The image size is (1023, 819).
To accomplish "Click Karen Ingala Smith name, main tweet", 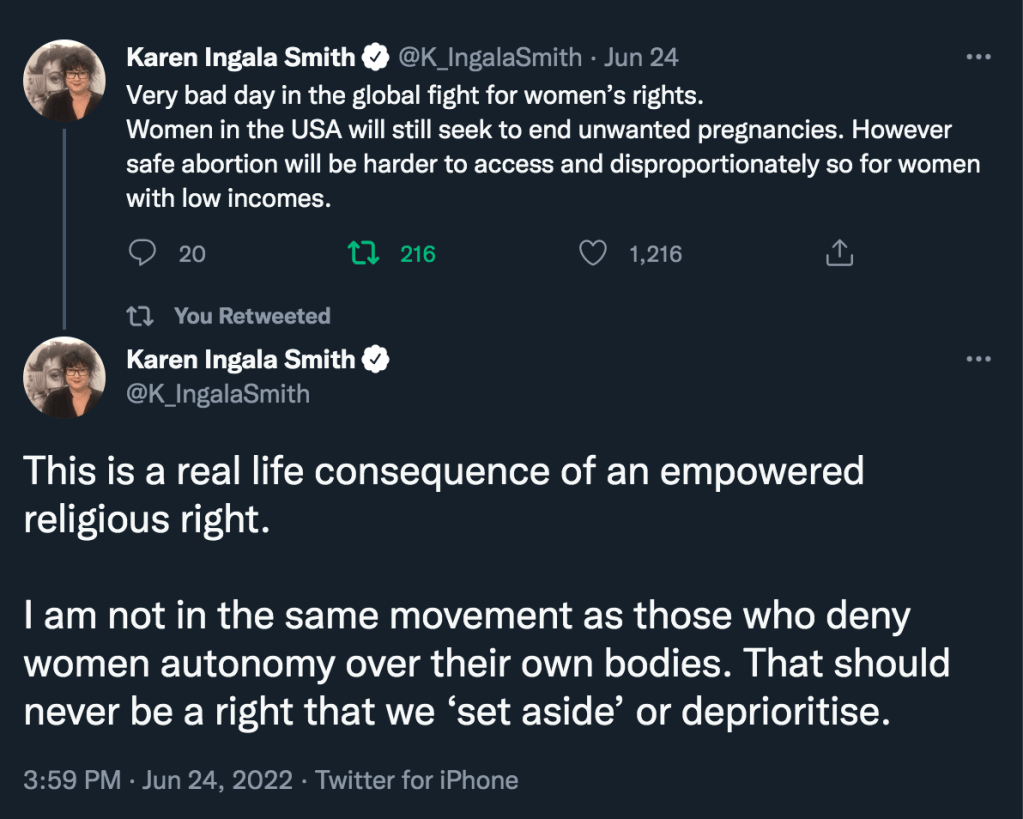I will (240, 359).
